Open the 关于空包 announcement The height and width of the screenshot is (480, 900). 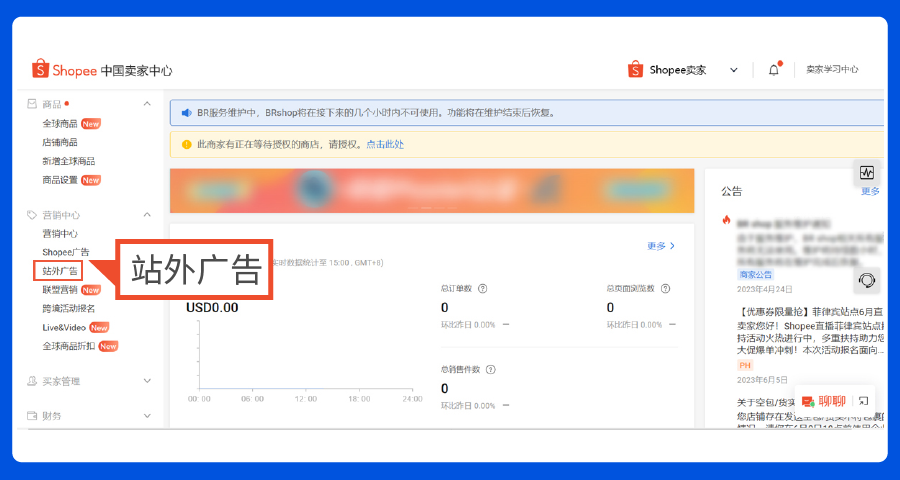[x=765, y=402]
